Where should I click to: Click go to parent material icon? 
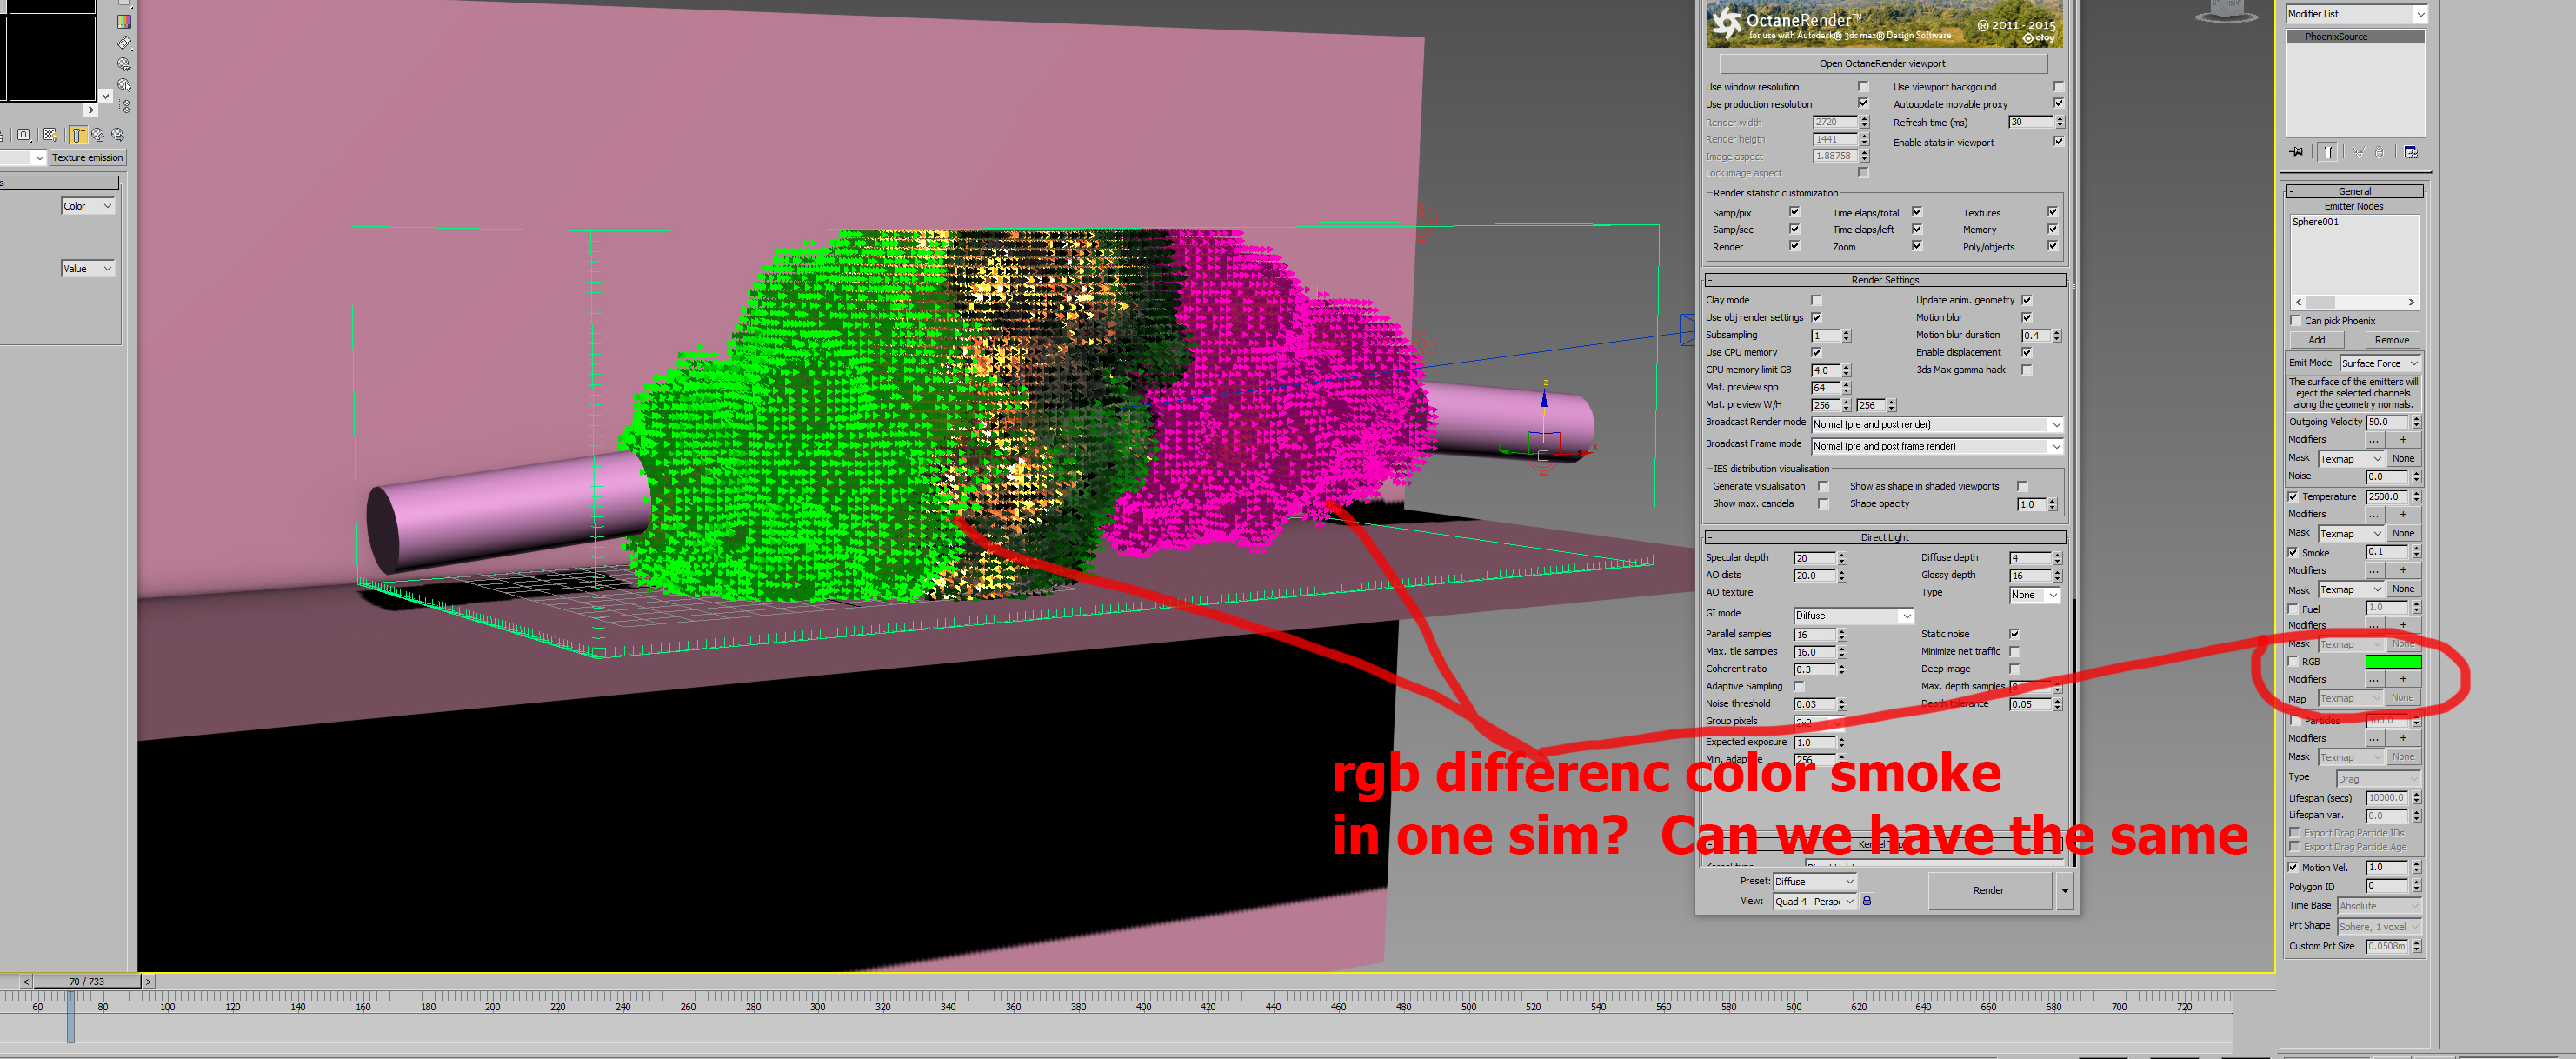coord(98,134)
